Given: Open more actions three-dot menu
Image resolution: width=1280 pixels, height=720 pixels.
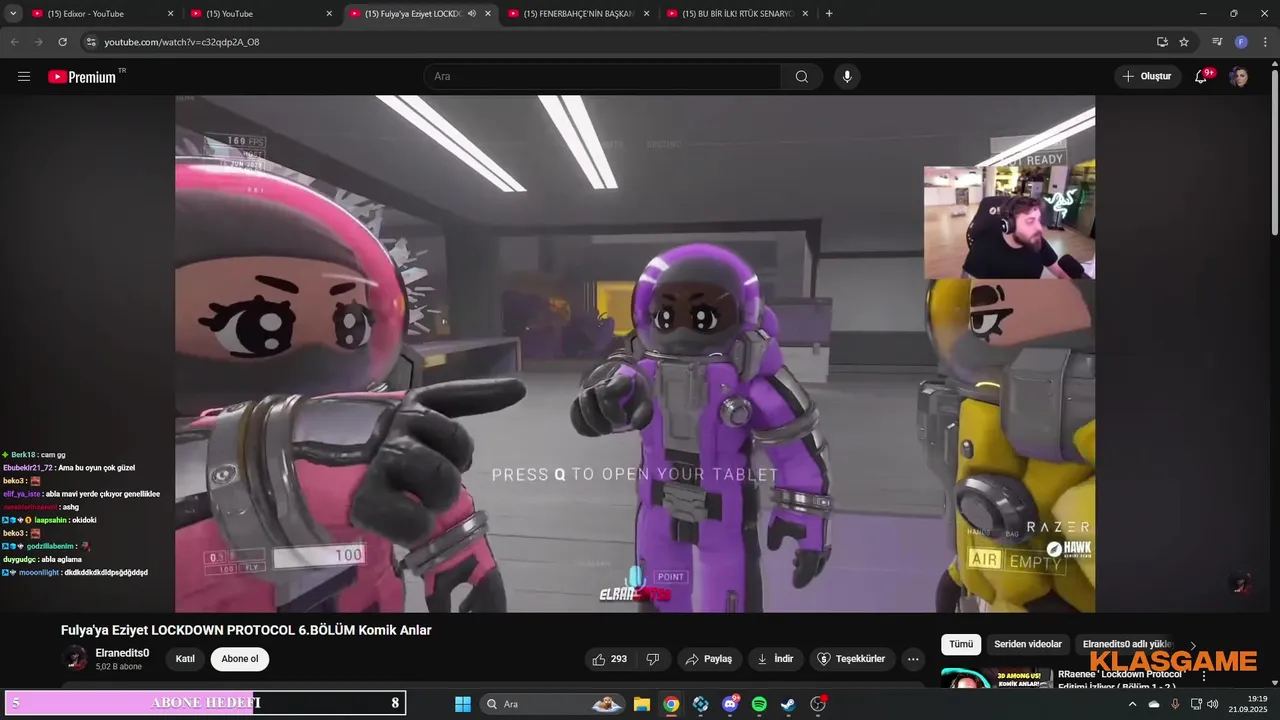Looking at the screenshot, I should click(913, 659).
